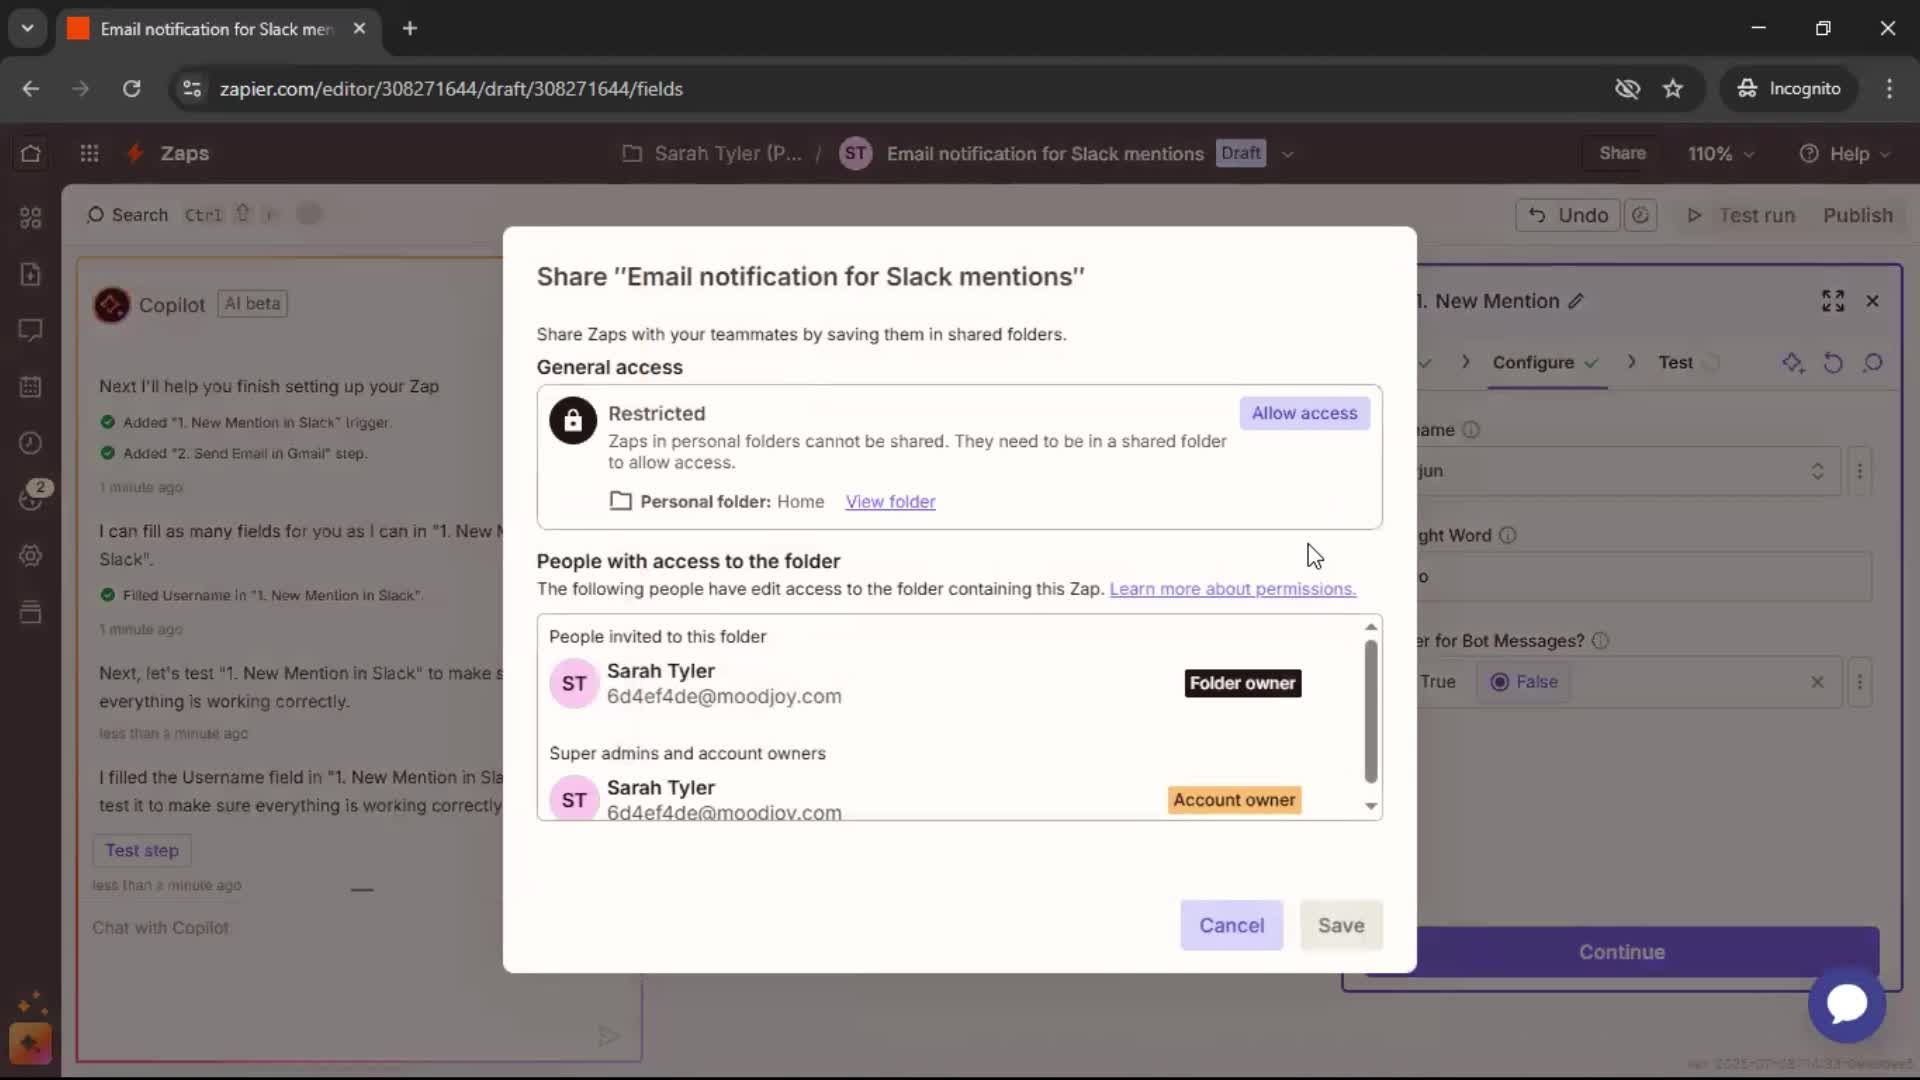Image resolution: width=1920 pixels, height=1080 pixels.
Task: Open the apps grid menu icon
Action: point(89,153)
